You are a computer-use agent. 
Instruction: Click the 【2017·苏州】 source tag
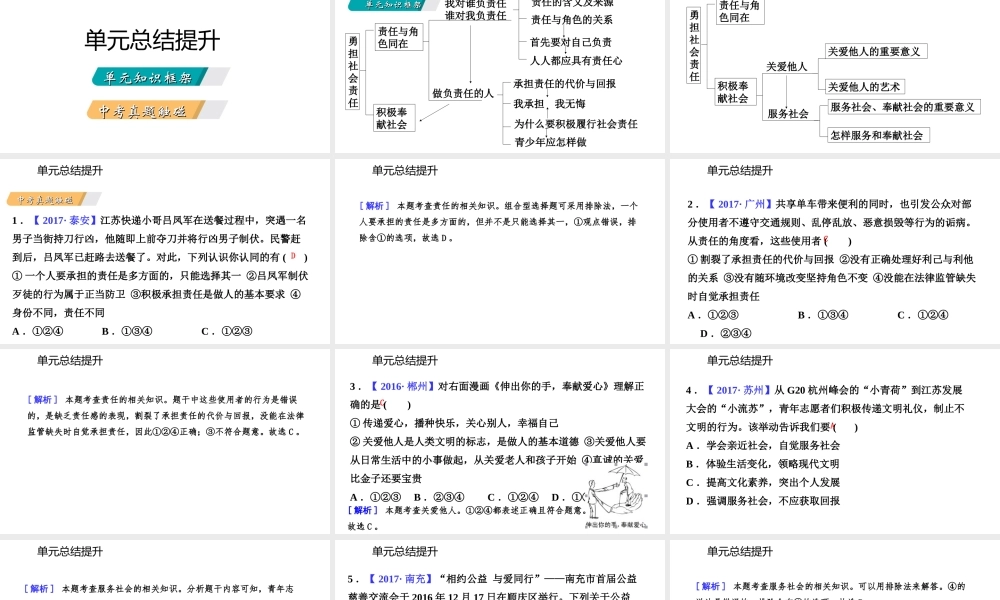click(x=738, y=390)
